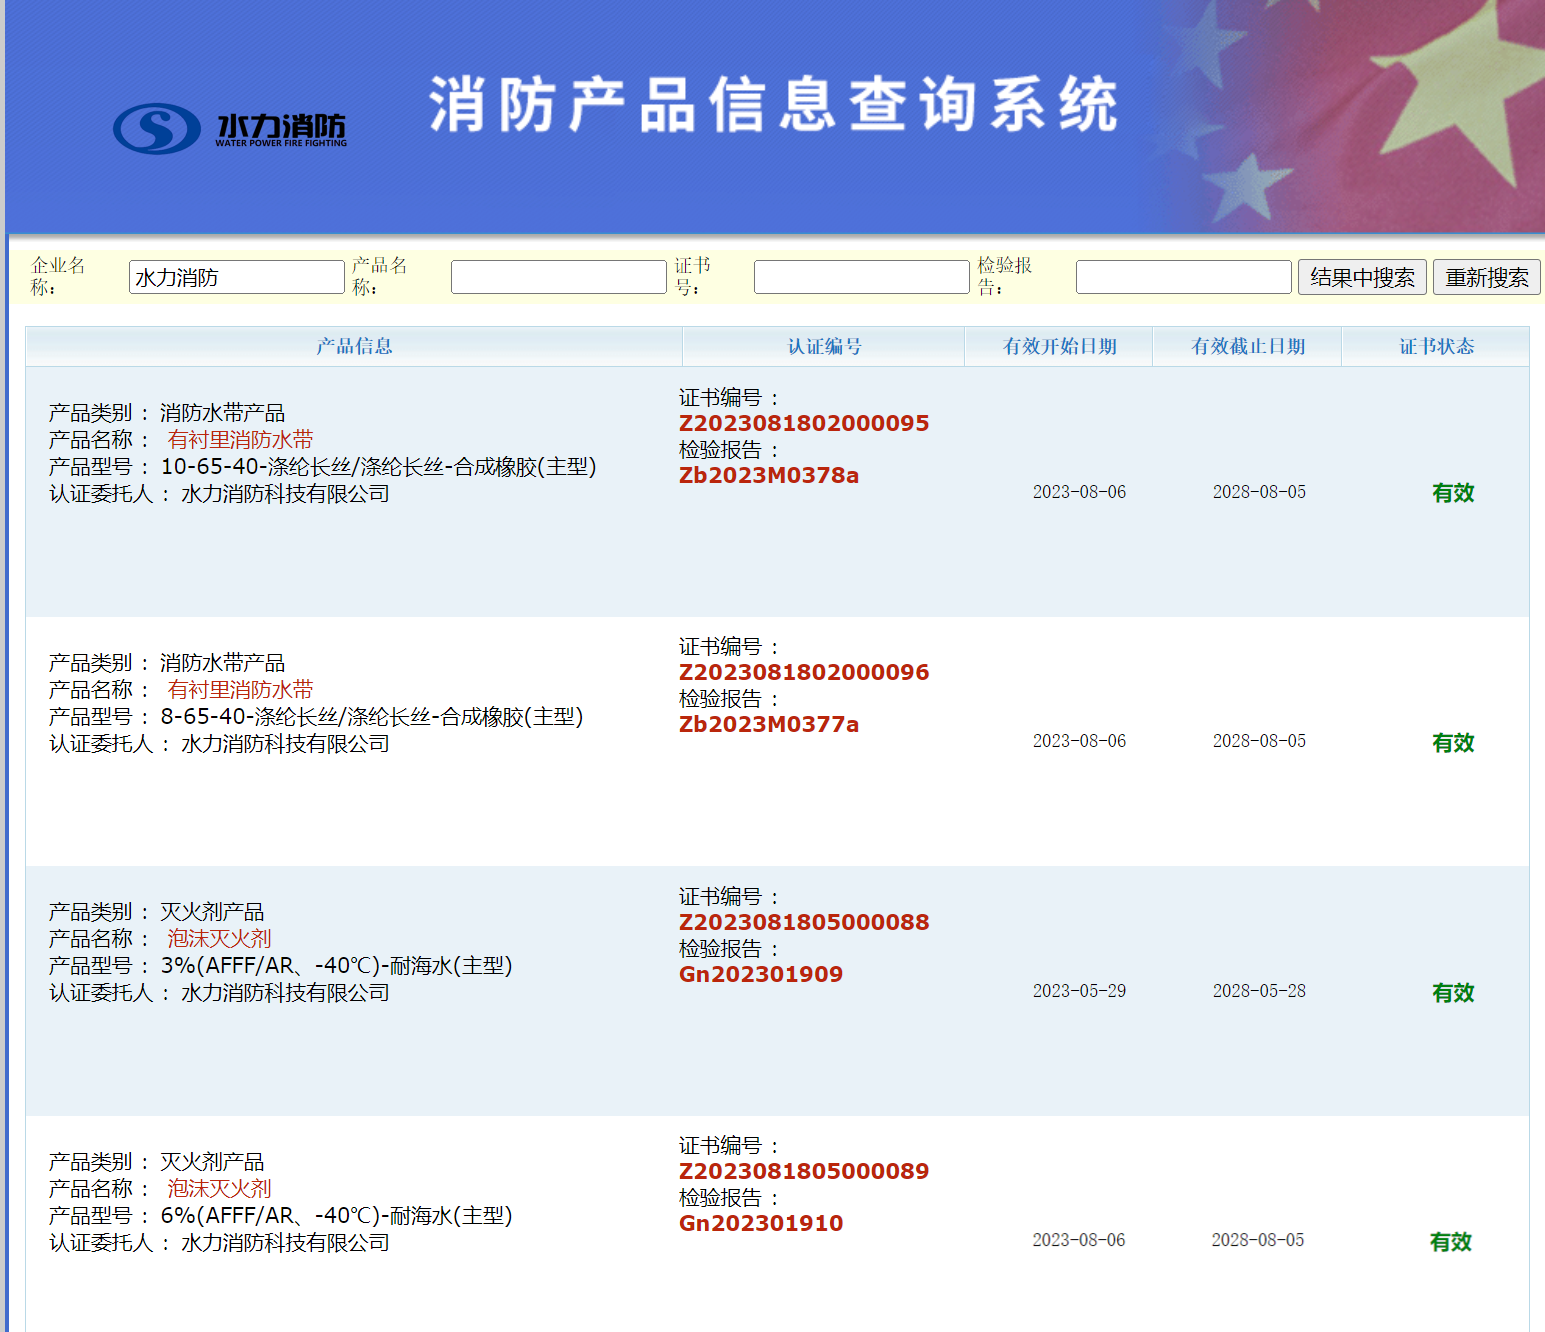
Task: Click model text 3%(AFFF/AR、-40℃)-耐海水(主型)
Action: [336, 966]
